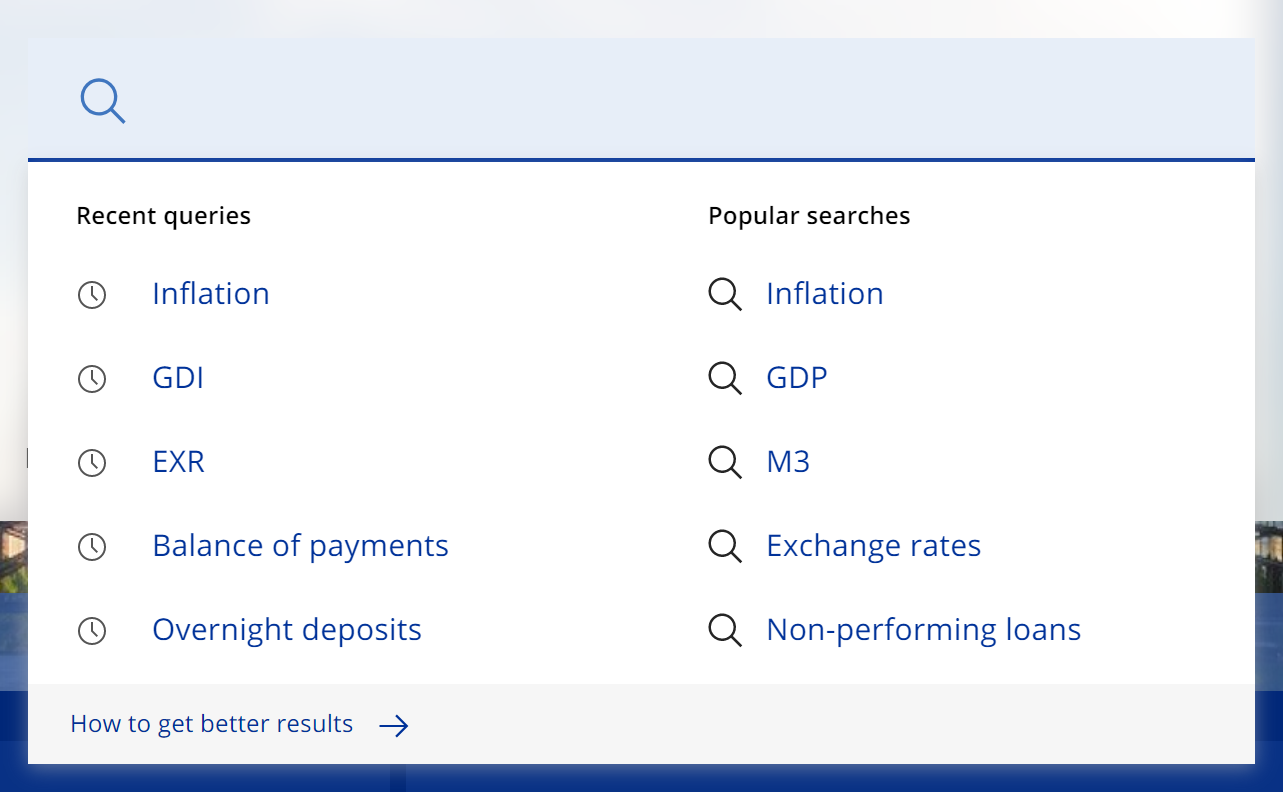Click the magnifier icon beside Exchange rates
The height and width of the screenshot is (792, 1283).
pos(724,546)
